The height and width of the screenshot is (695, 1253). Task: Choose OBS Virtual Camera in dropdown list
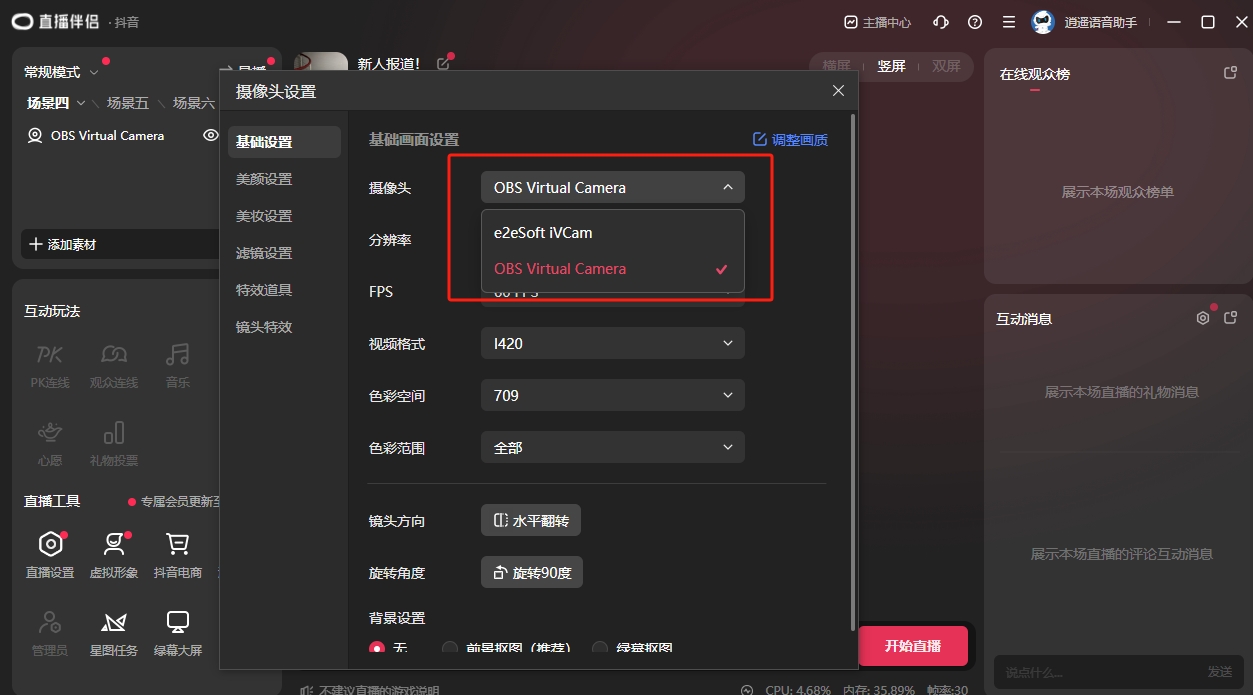pyautogui.click(x=613, y=268)
